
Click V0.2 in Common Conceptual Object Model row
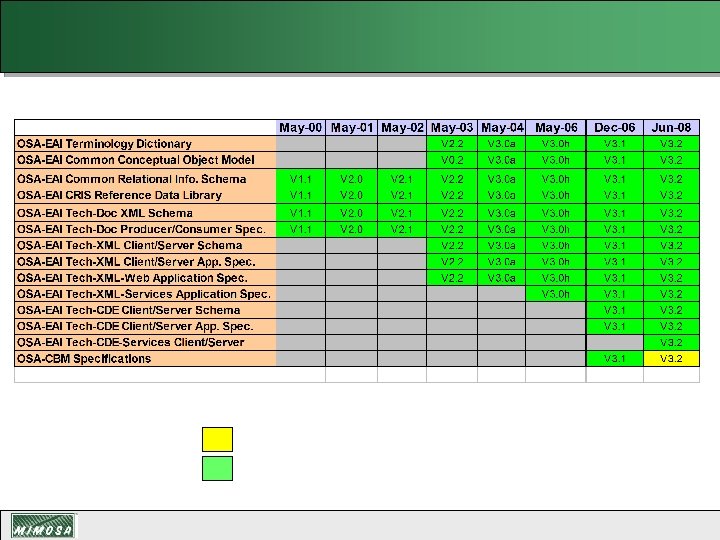pos(452,160)
